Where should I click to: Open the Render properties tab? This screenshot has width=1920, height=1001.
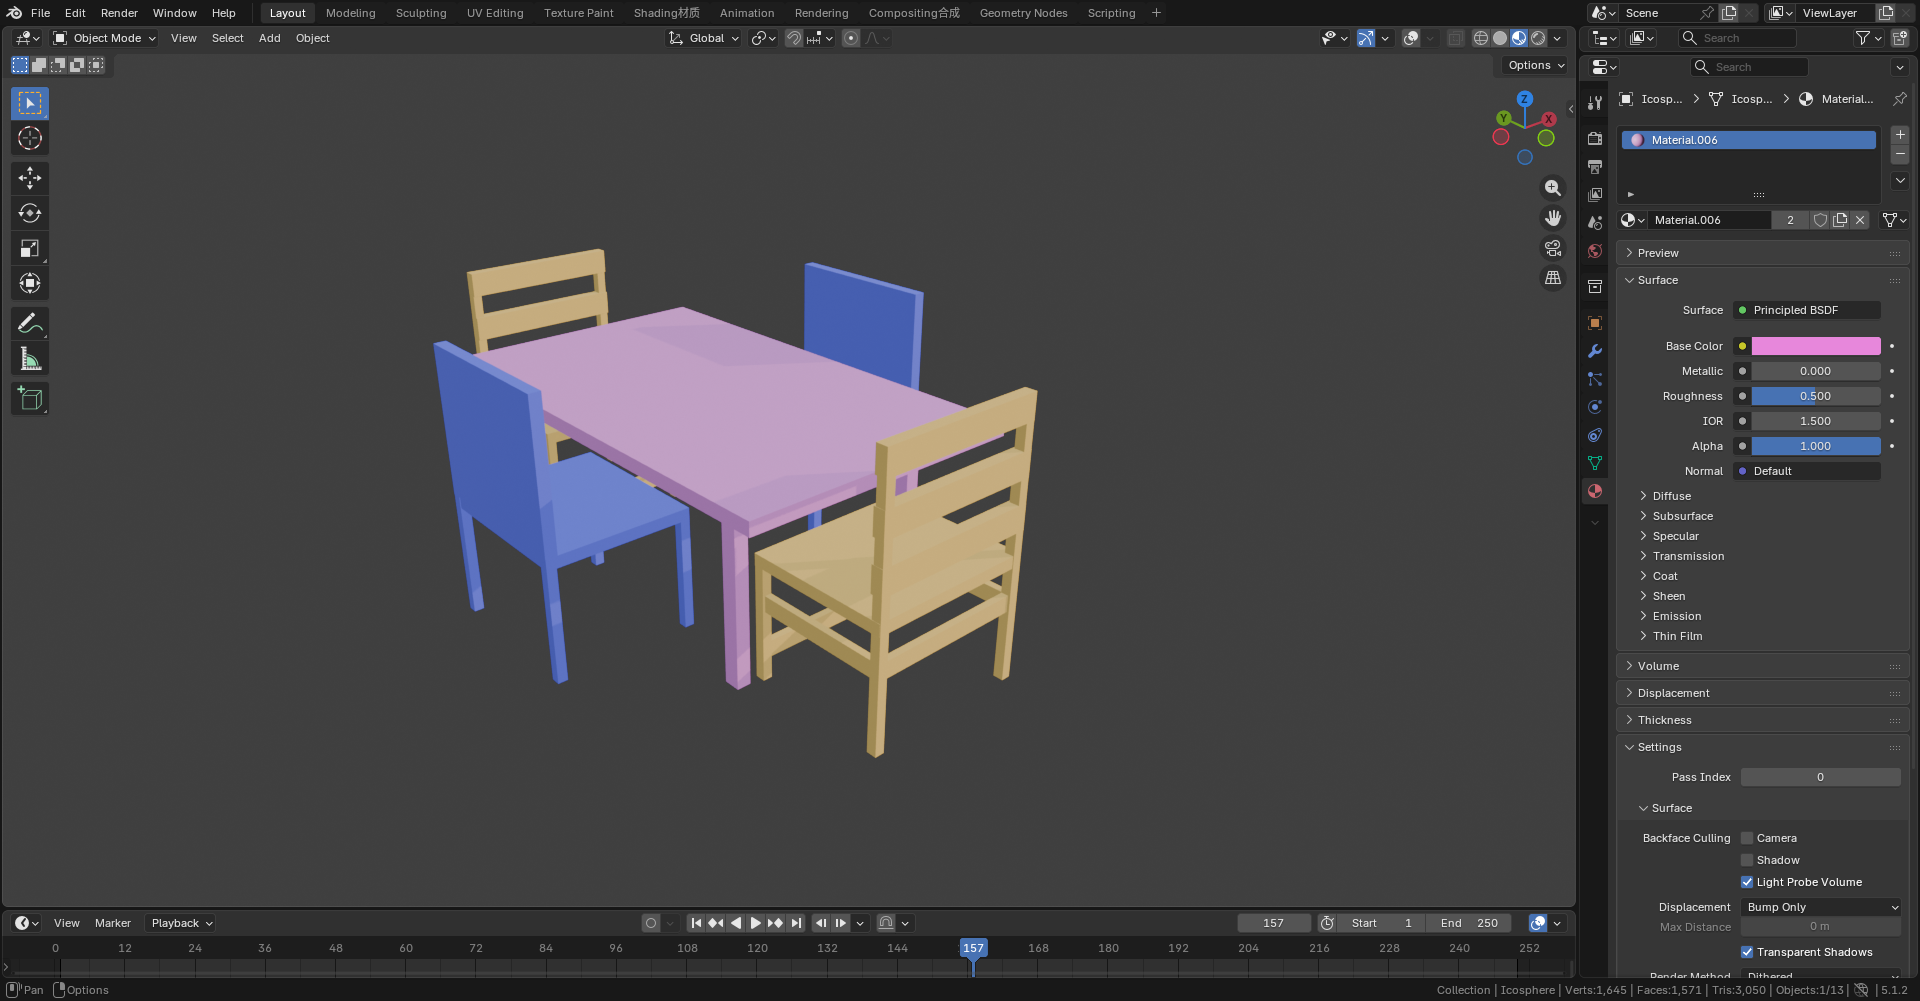[x=1595, y=139]
